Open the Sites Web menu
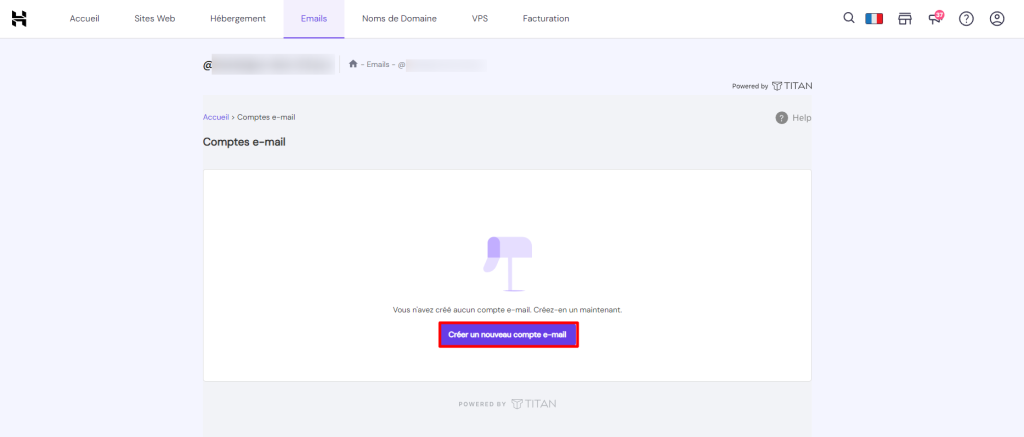Viewport: 1024px width, 437px height. pyautogui.click(x=154, y=18)
